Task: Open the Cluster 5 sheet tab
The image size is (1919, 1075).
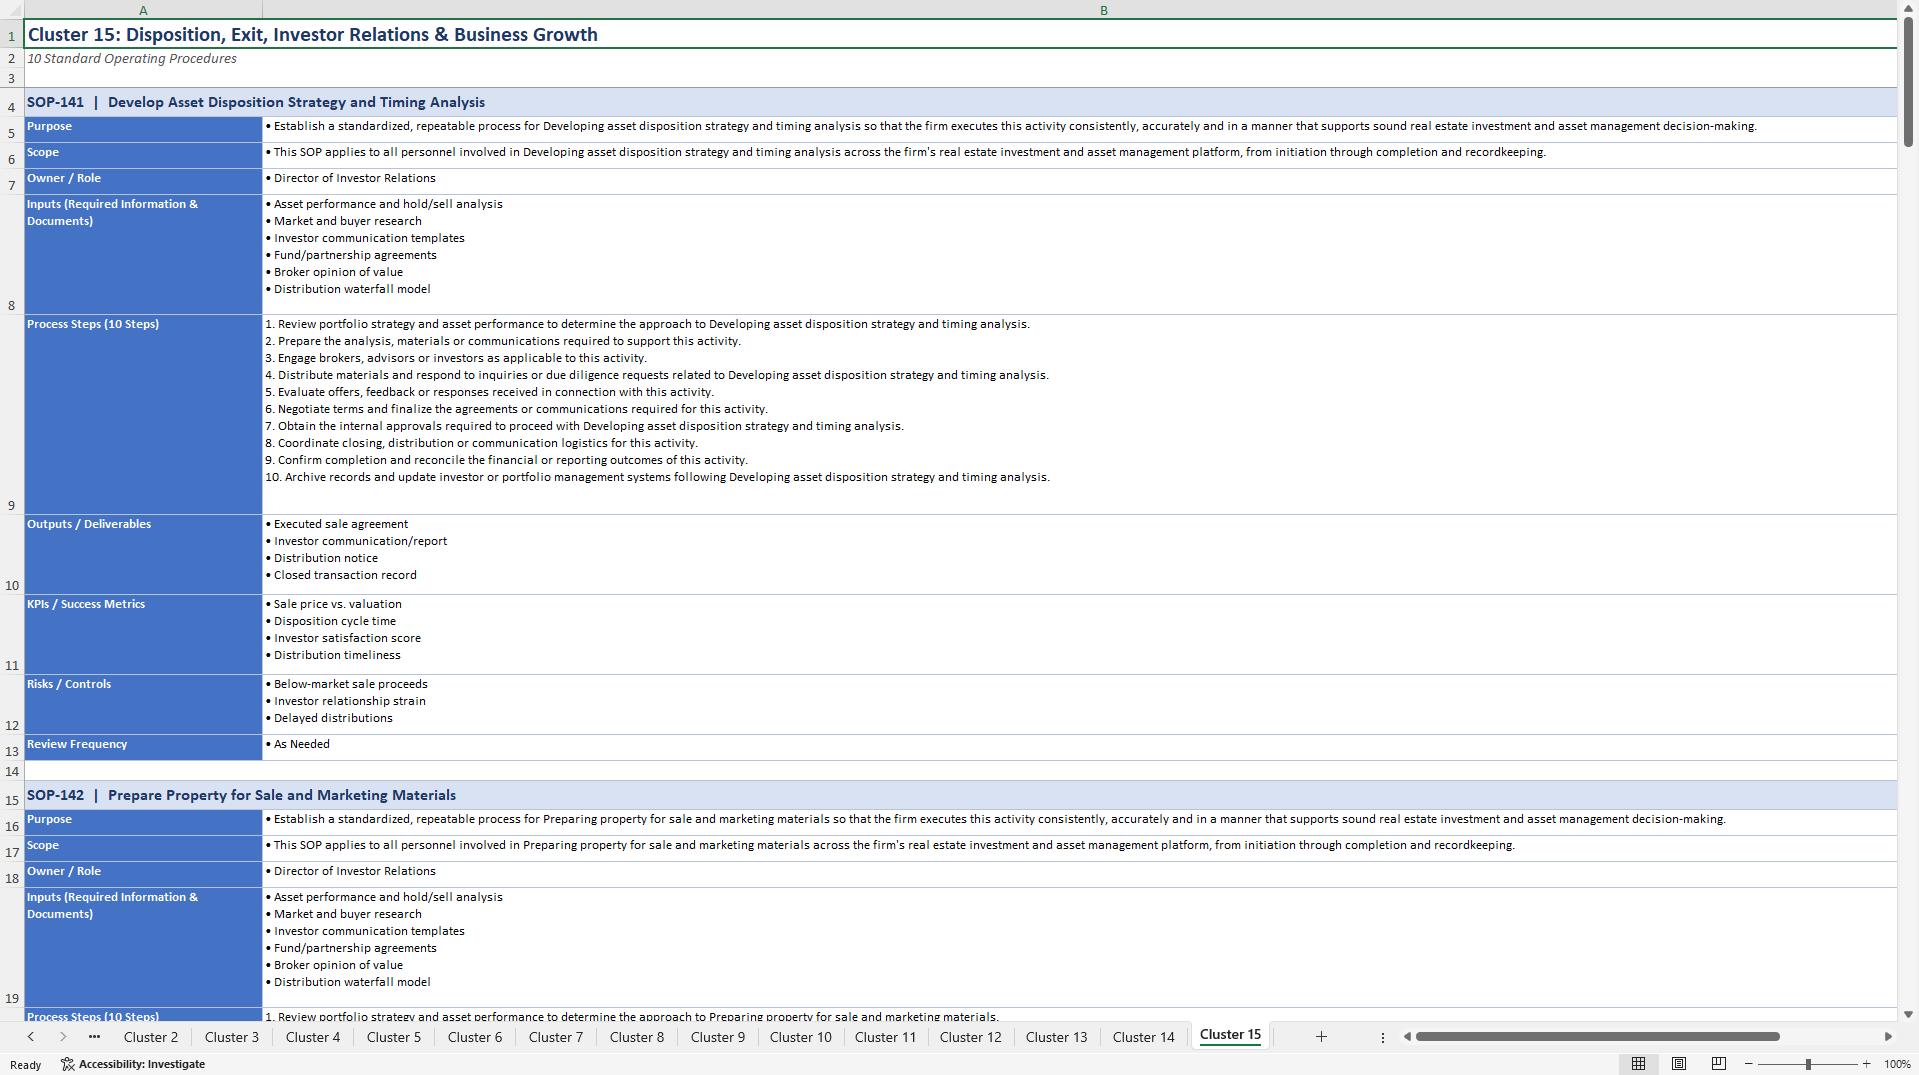Action: 394,1037
